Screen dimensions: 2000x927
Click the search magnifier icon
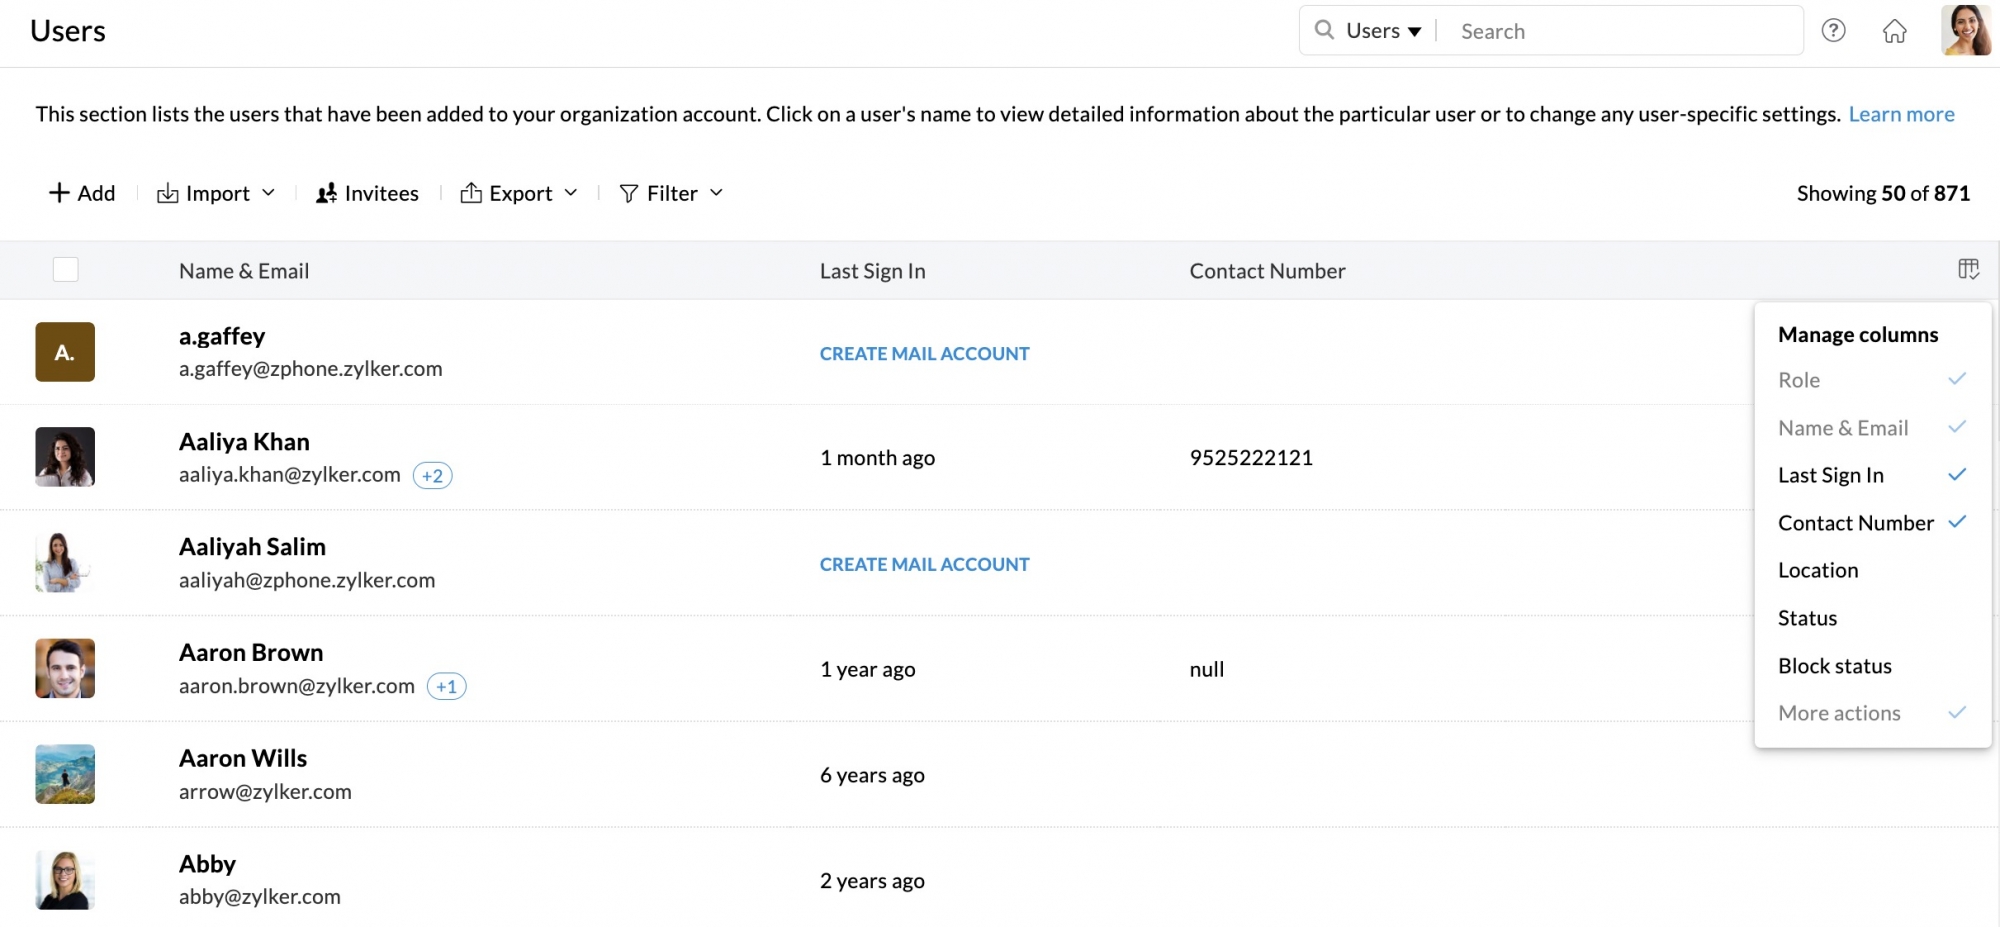point(1324,30)
